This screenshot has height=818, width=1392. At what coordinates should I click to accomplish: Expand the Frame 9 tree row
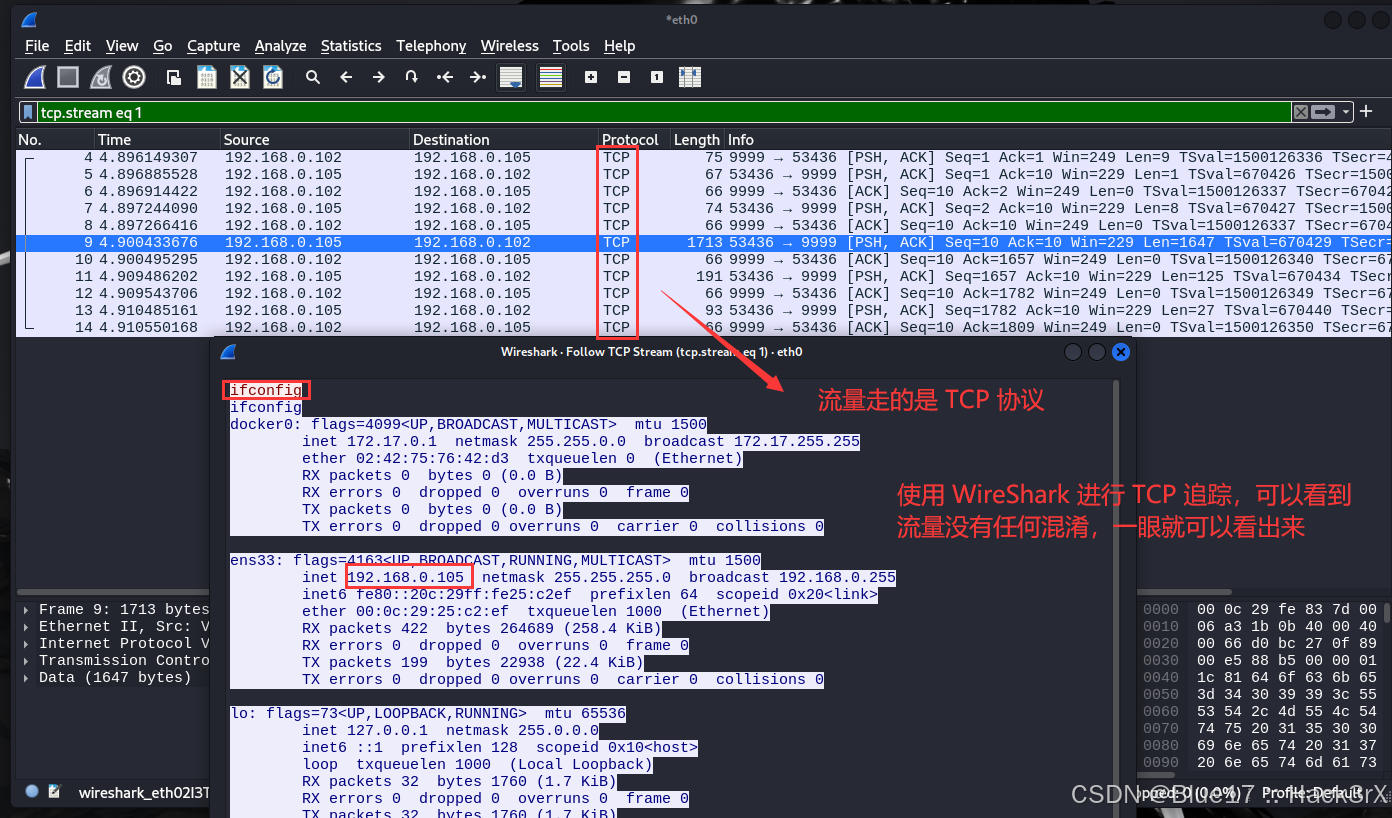coord(28,610)
